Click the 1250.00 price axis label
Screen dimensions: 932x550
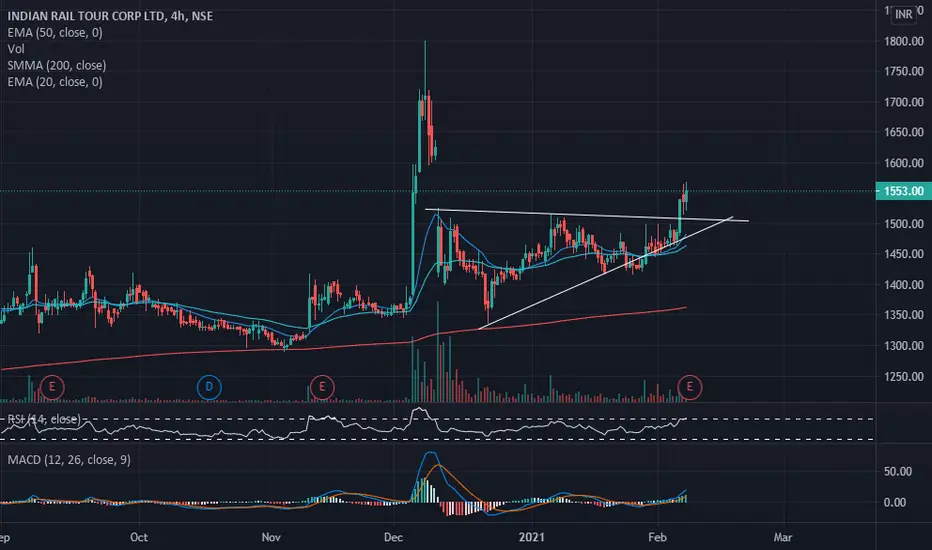pyautogui.click(x=903, y=376)
